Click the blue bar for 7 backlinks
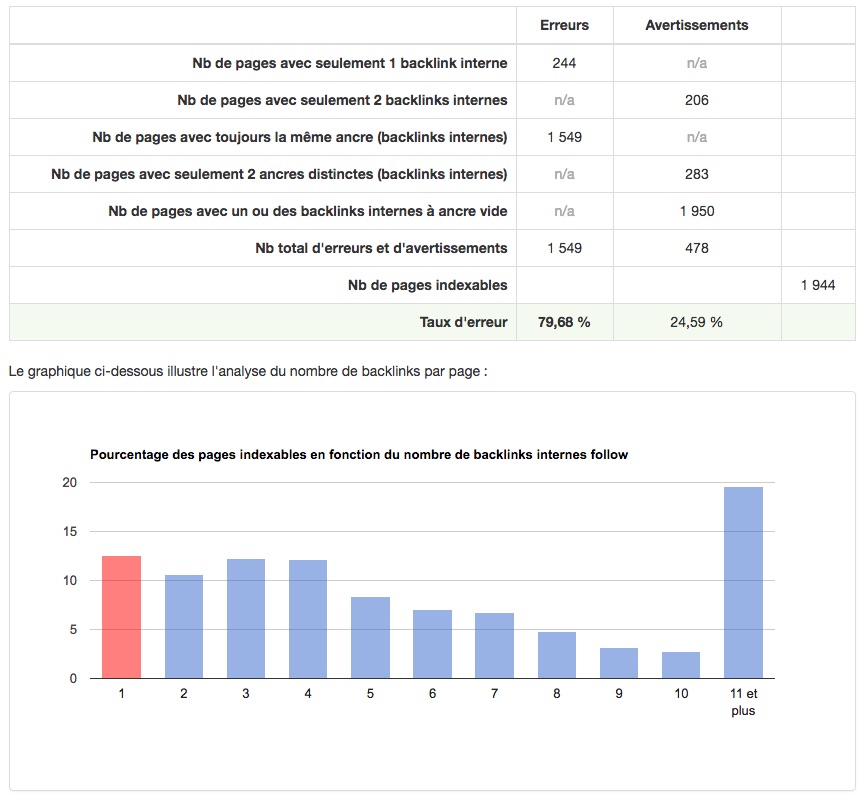The width and height of the screenshot is (866, 800). [x=494, y=646]
